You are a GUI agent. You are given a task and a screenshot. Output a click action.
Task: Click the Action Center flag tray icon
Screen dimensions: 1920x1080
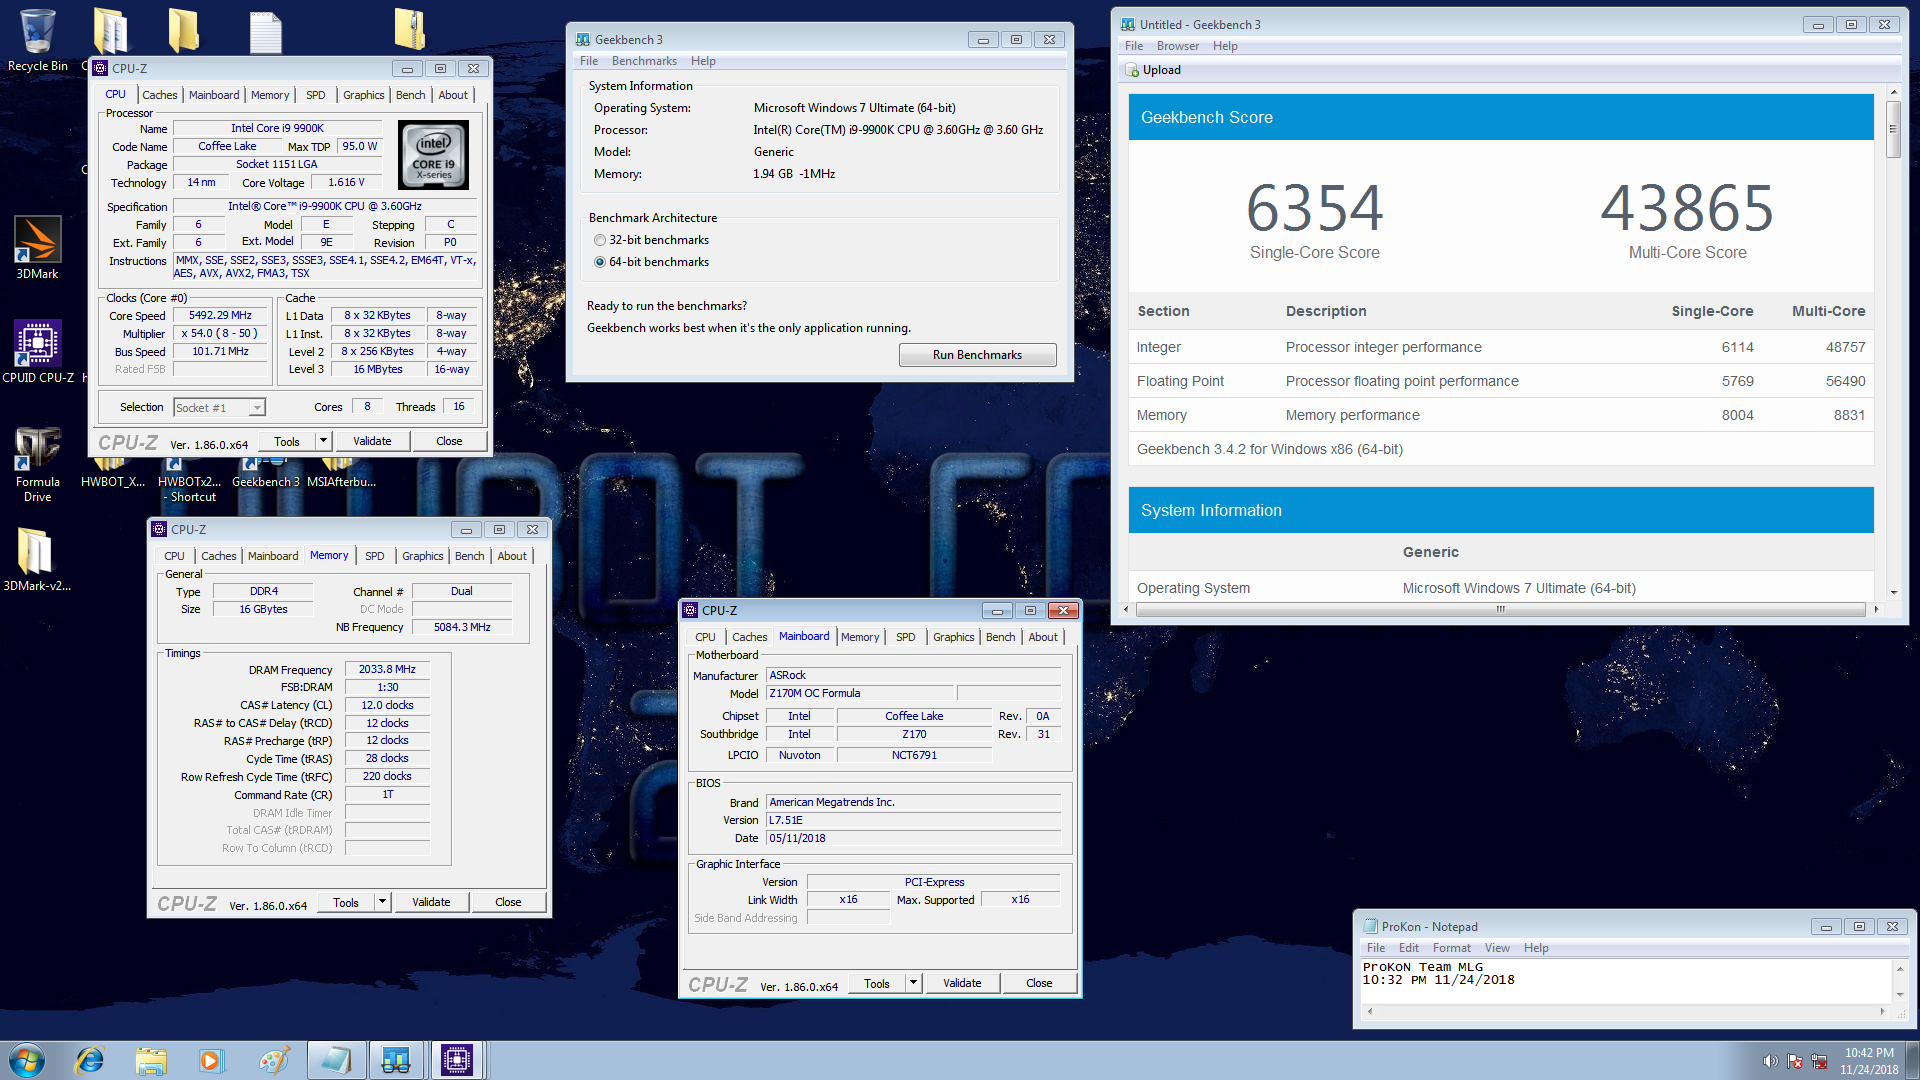(x=1795, y=1061)
